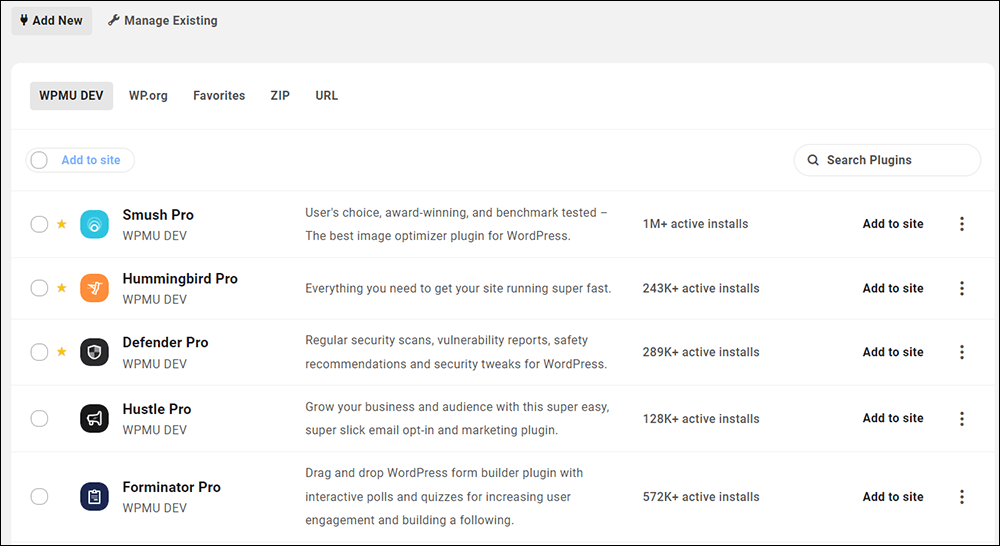
Task: Click bulk Add to site label
Action: pyautogui.click(x=91, y=160)
